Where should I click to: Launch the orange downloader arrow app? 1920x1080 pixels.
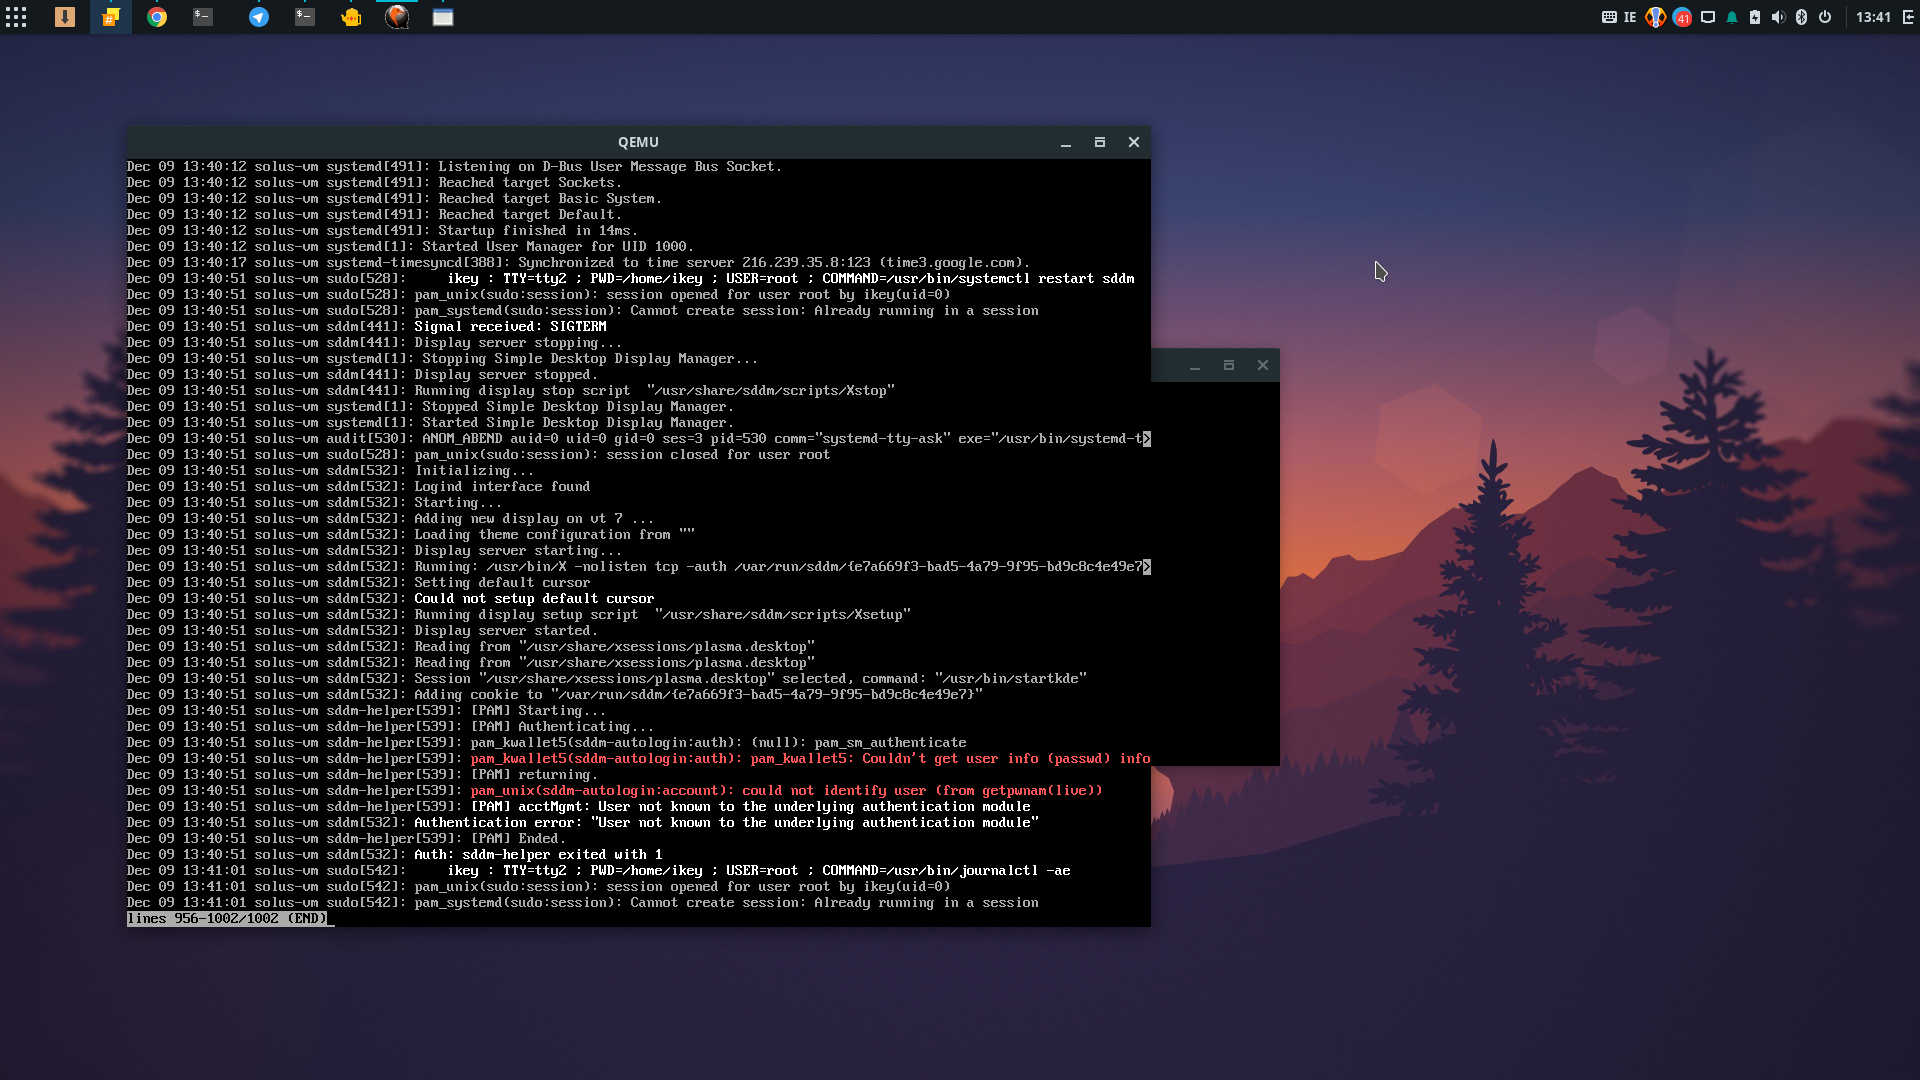coord(65,17)
